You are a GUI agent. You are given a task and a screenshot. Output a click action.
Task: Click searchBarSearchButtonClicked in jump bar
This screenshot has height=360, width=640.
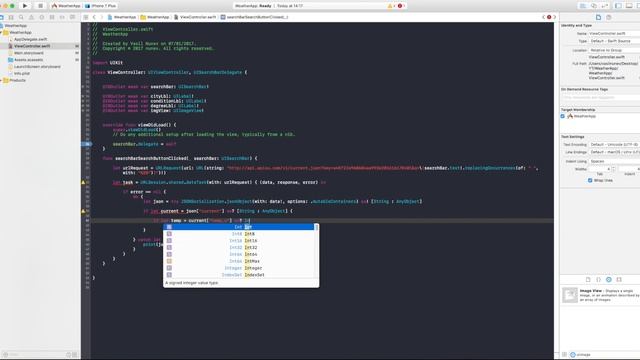coord(255,17)
